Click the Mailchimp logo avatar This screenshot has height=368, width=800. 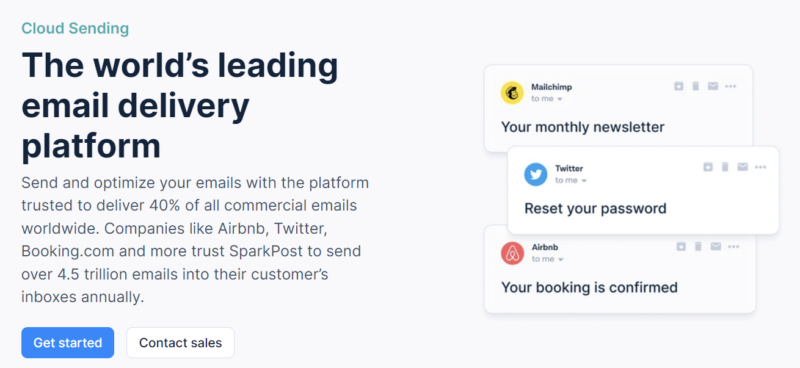[512, 93]
